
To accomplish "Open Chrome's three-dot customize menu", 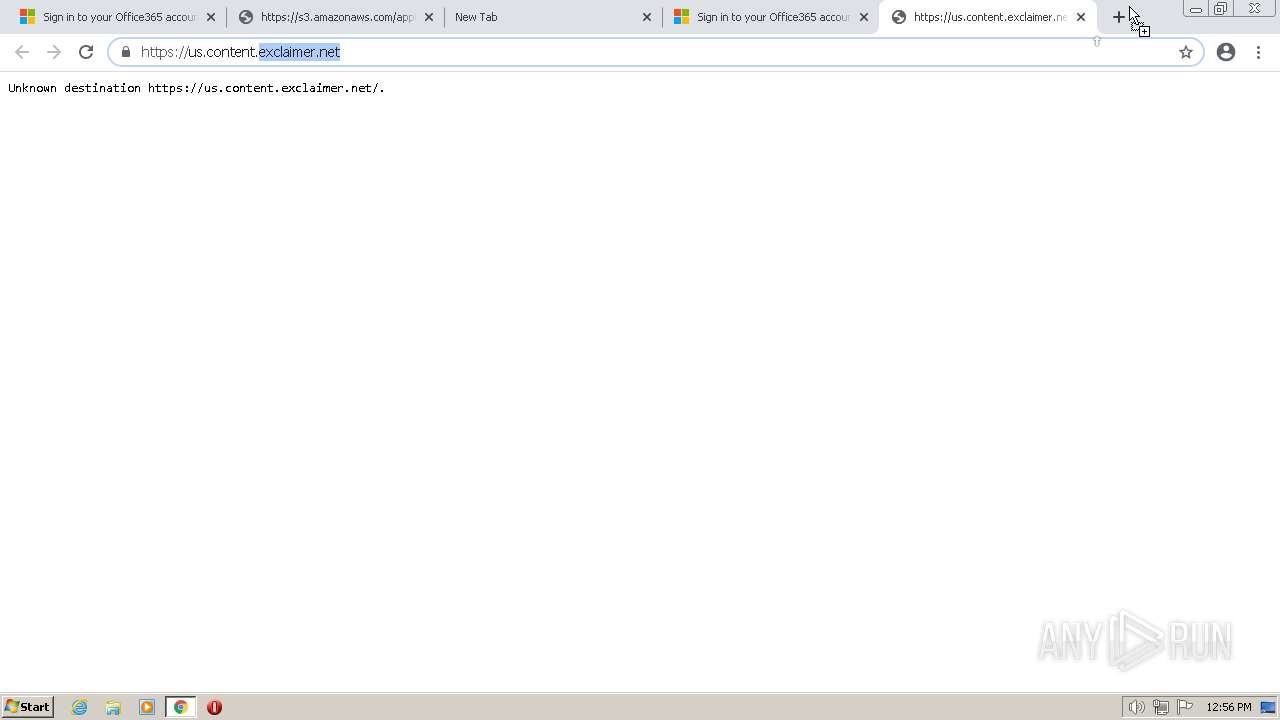I will [1258, 52].
